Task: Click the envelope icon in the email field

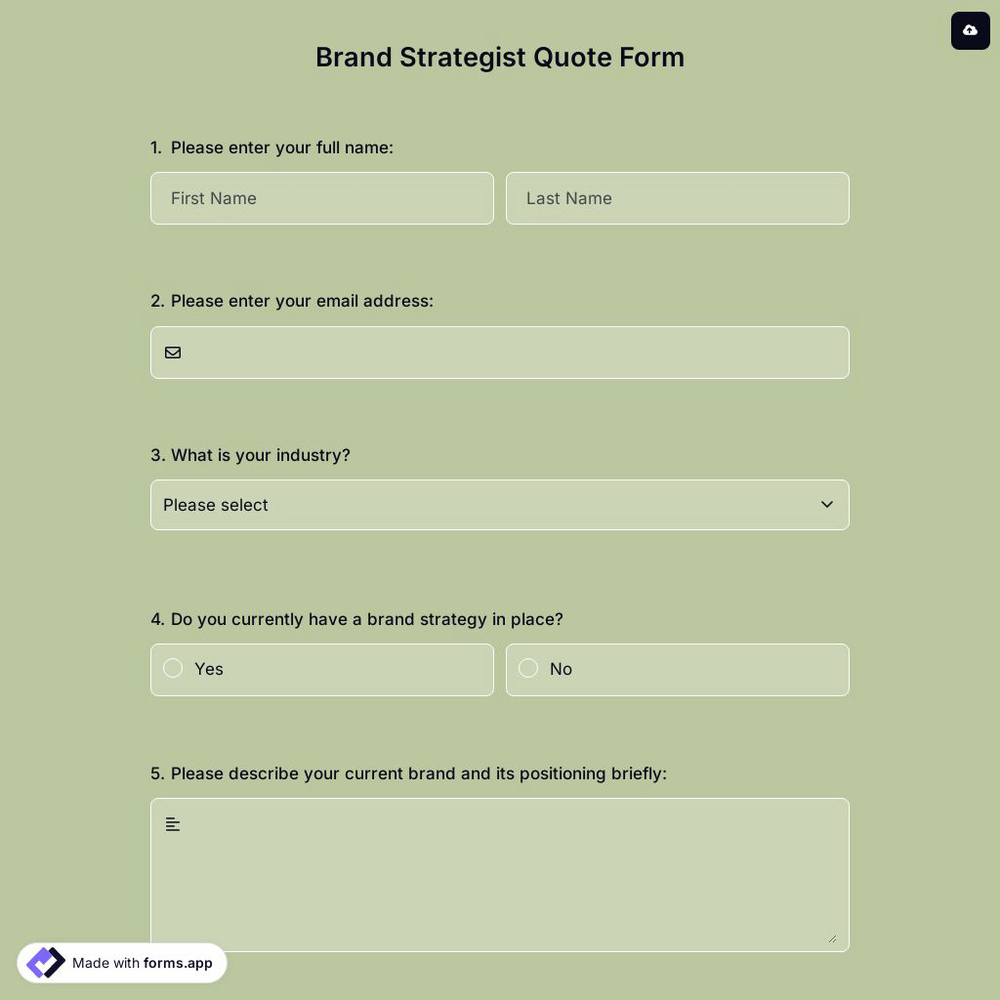Action: click(173, 352)
